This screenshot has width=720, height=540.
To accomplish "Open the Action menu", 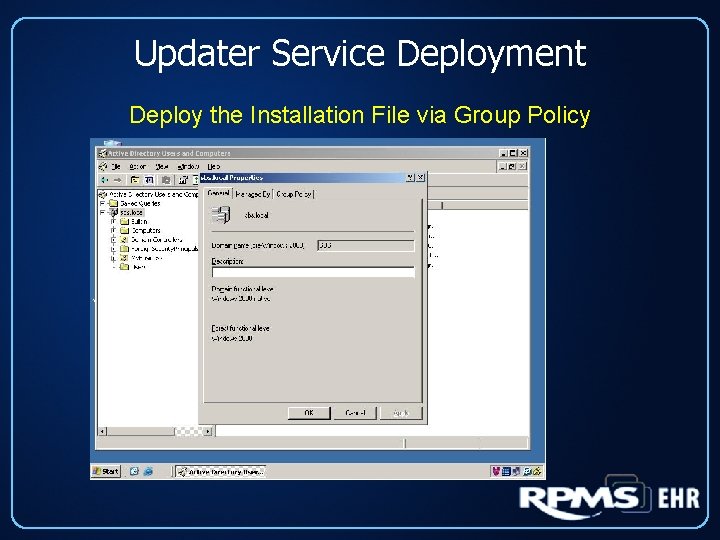I will coord(137,166).
